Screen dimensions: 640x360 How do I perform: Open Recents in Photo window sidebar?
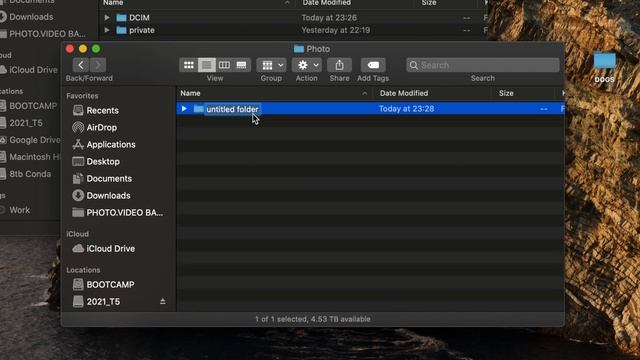pyautogui.click(x=102, y=111)
